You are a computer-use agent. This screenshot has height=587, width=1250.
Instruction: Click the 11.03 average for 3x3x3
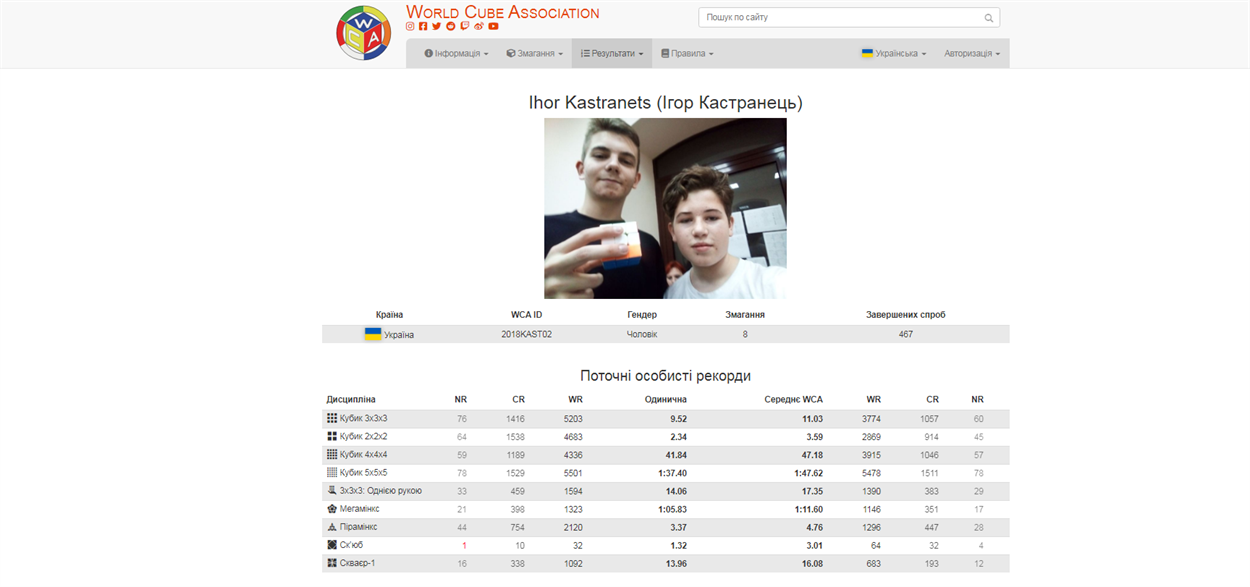pyautogui.click(x=811, y=418)
